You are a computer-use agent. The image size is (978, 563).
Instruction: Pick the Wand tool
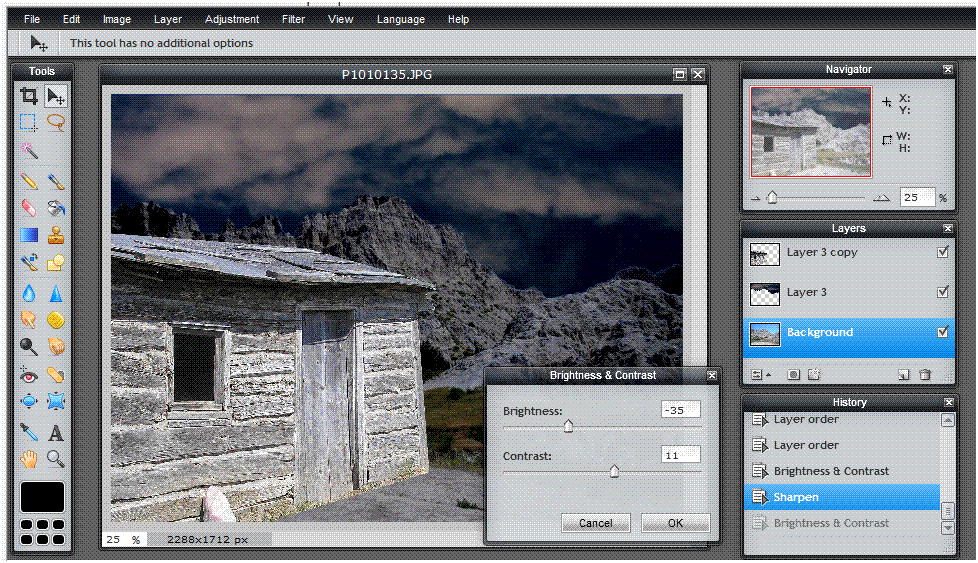[29, 151]
